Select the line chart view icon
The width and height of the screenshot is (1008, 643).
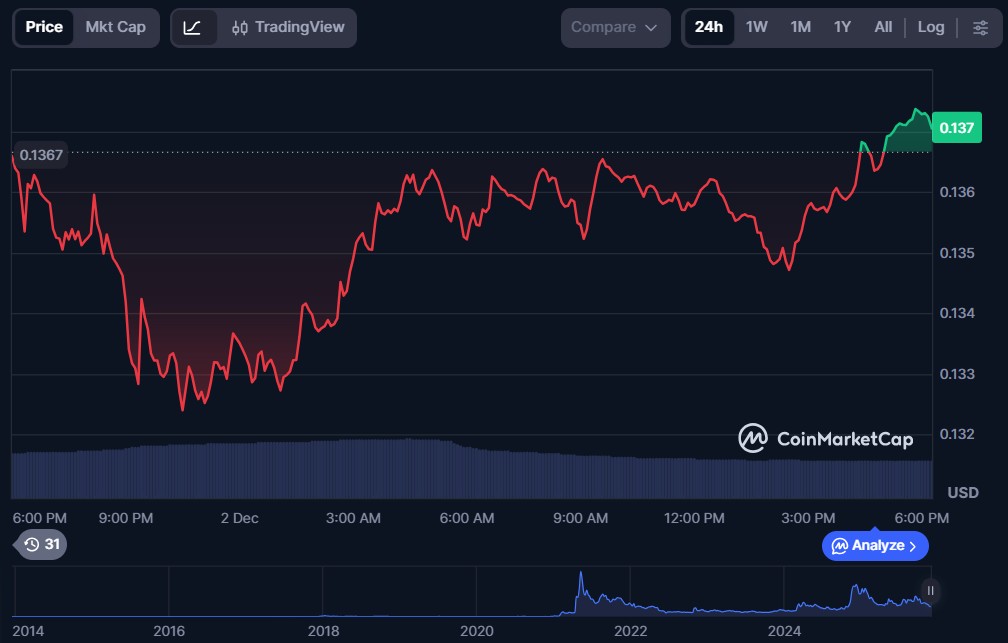193,28
